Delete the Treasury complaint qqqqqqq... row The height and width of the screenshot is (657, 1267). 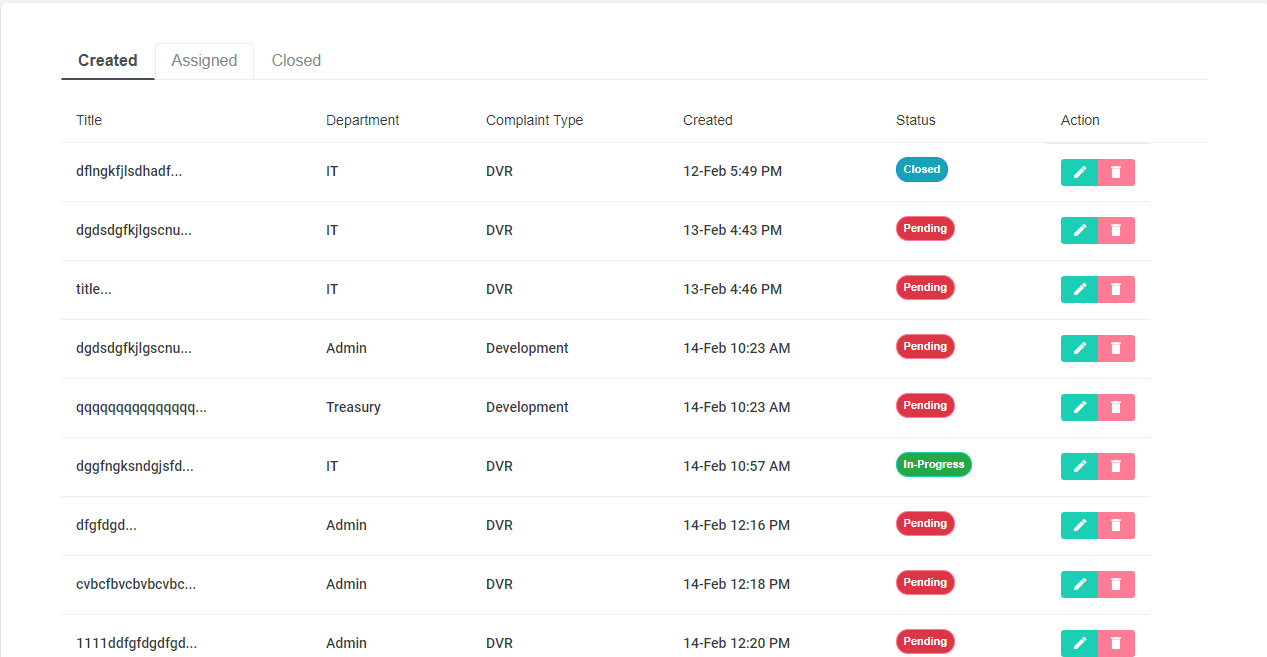tap(1116, 408)
